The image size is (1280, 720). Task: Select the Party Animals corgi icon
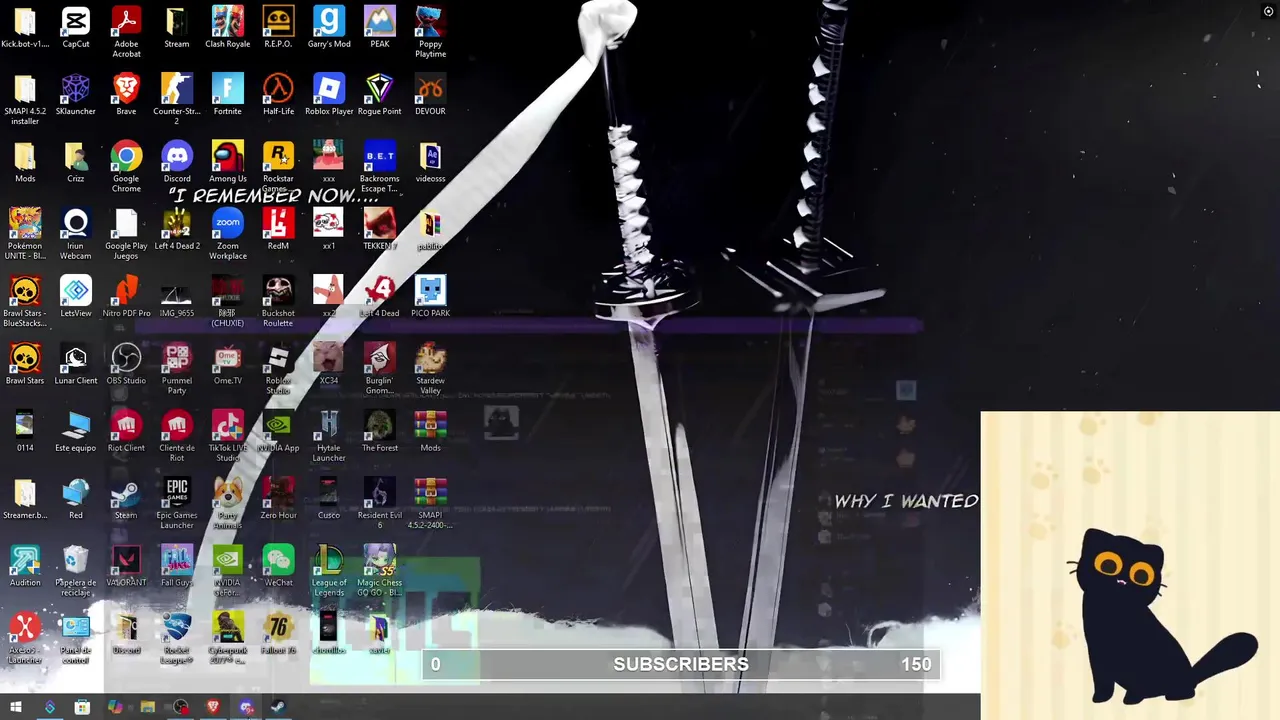[x=228, y=502]
